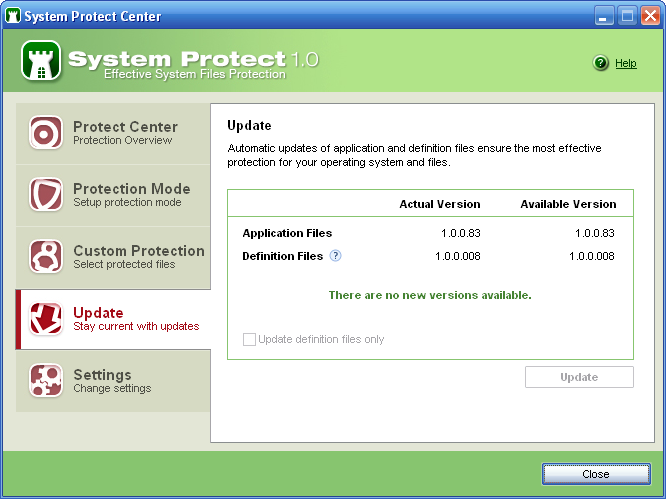Screen dimensions: 666x499
Task: Click available version 1.0.0.008 for Definition Files
Action: (592, 256)
